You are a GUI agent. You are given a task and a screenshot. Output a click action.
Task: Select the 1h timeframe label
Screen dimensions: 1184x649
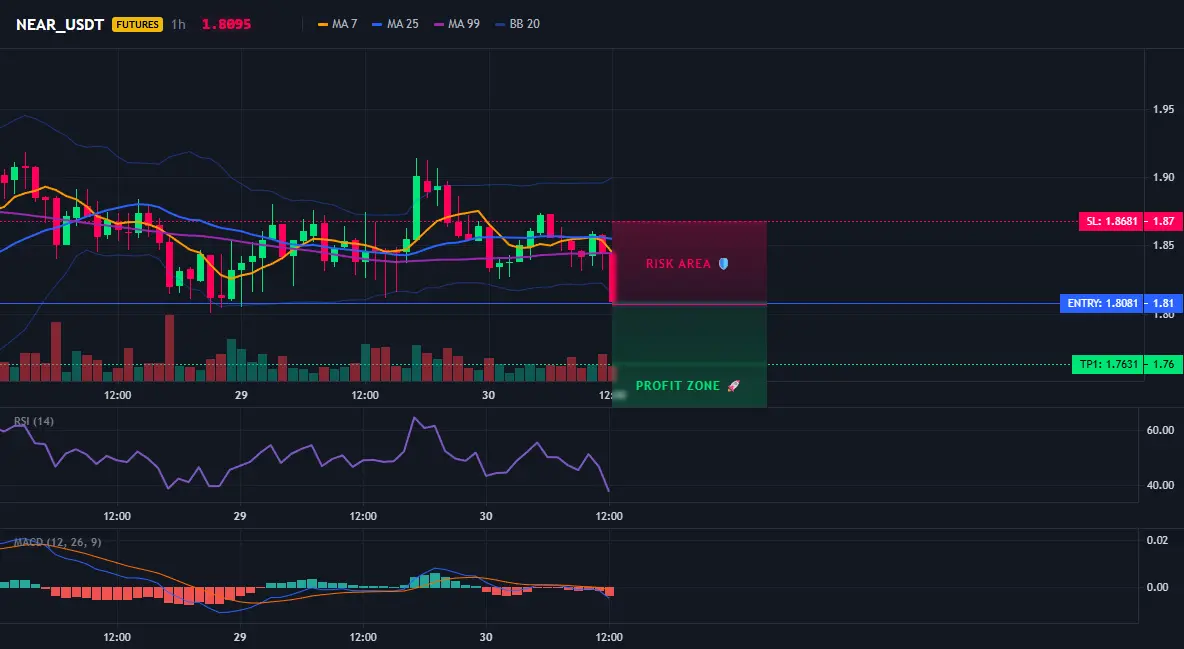(x=178, y=24)
